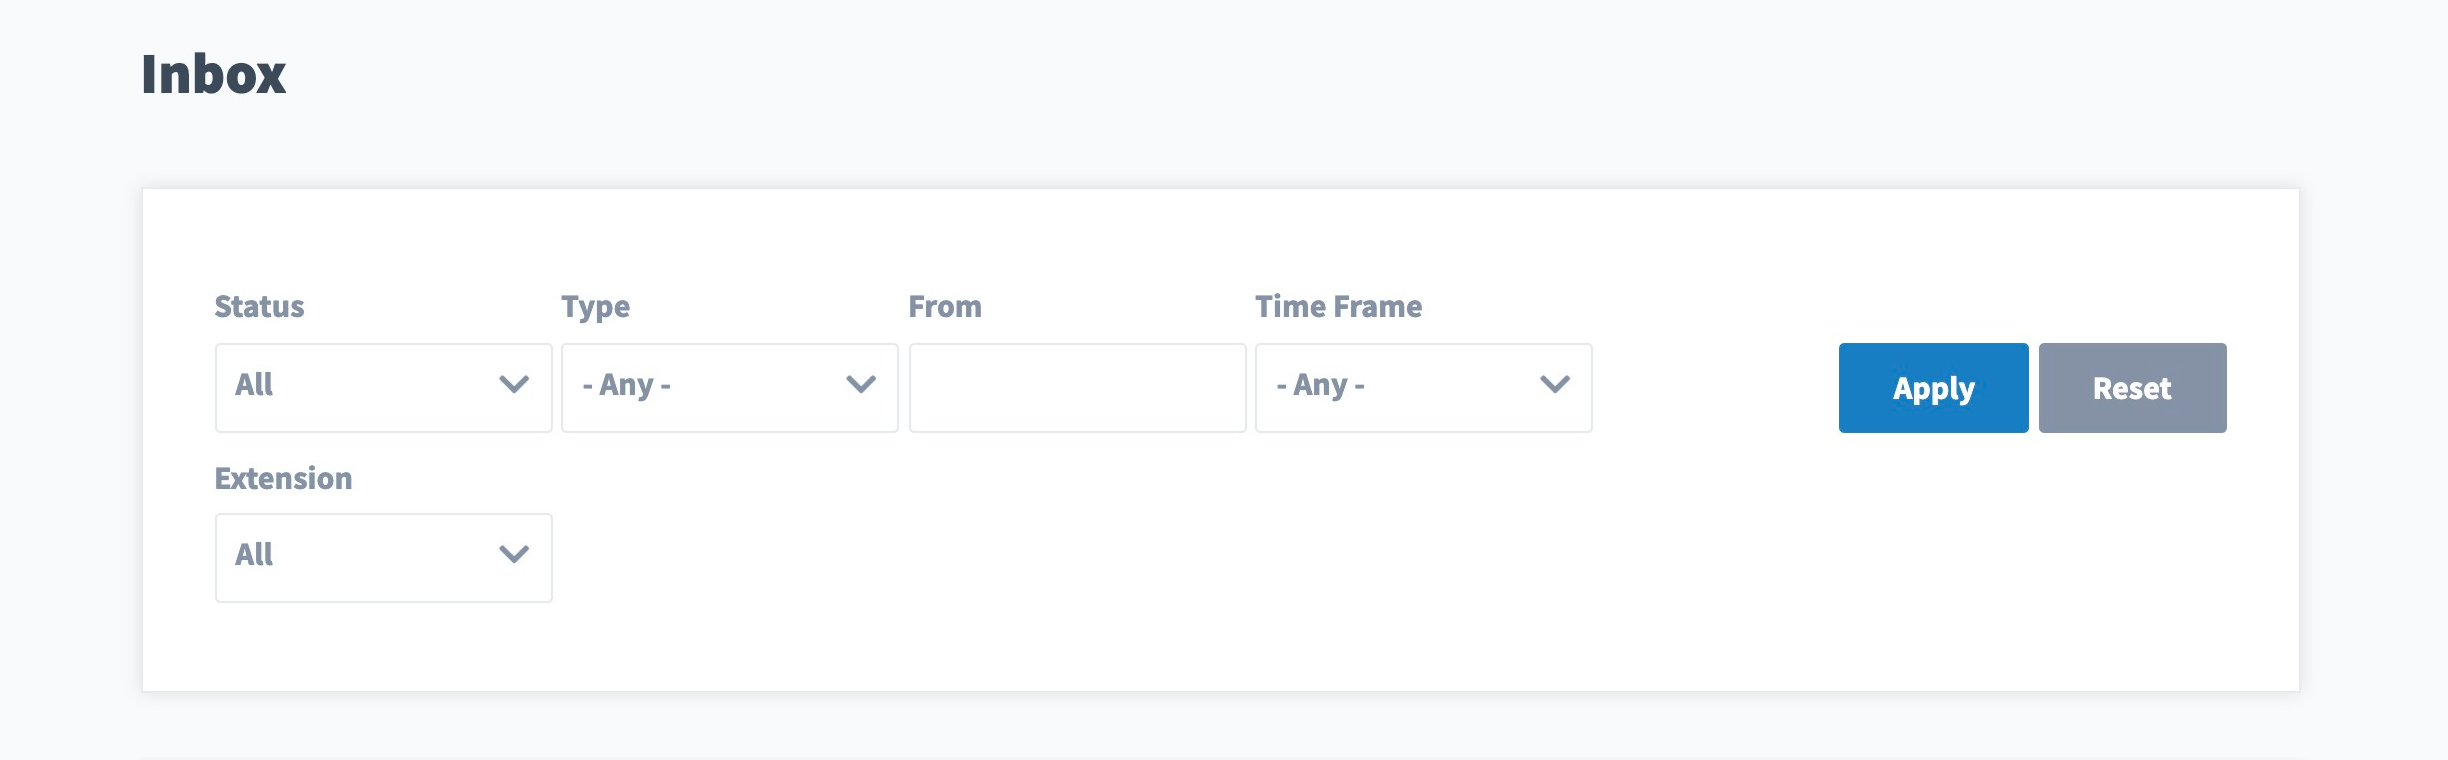The width and height of the screenshot is (2448, 760).
Task: Open the Time Frame chevron arrow
Action: tap(1553, 386)
